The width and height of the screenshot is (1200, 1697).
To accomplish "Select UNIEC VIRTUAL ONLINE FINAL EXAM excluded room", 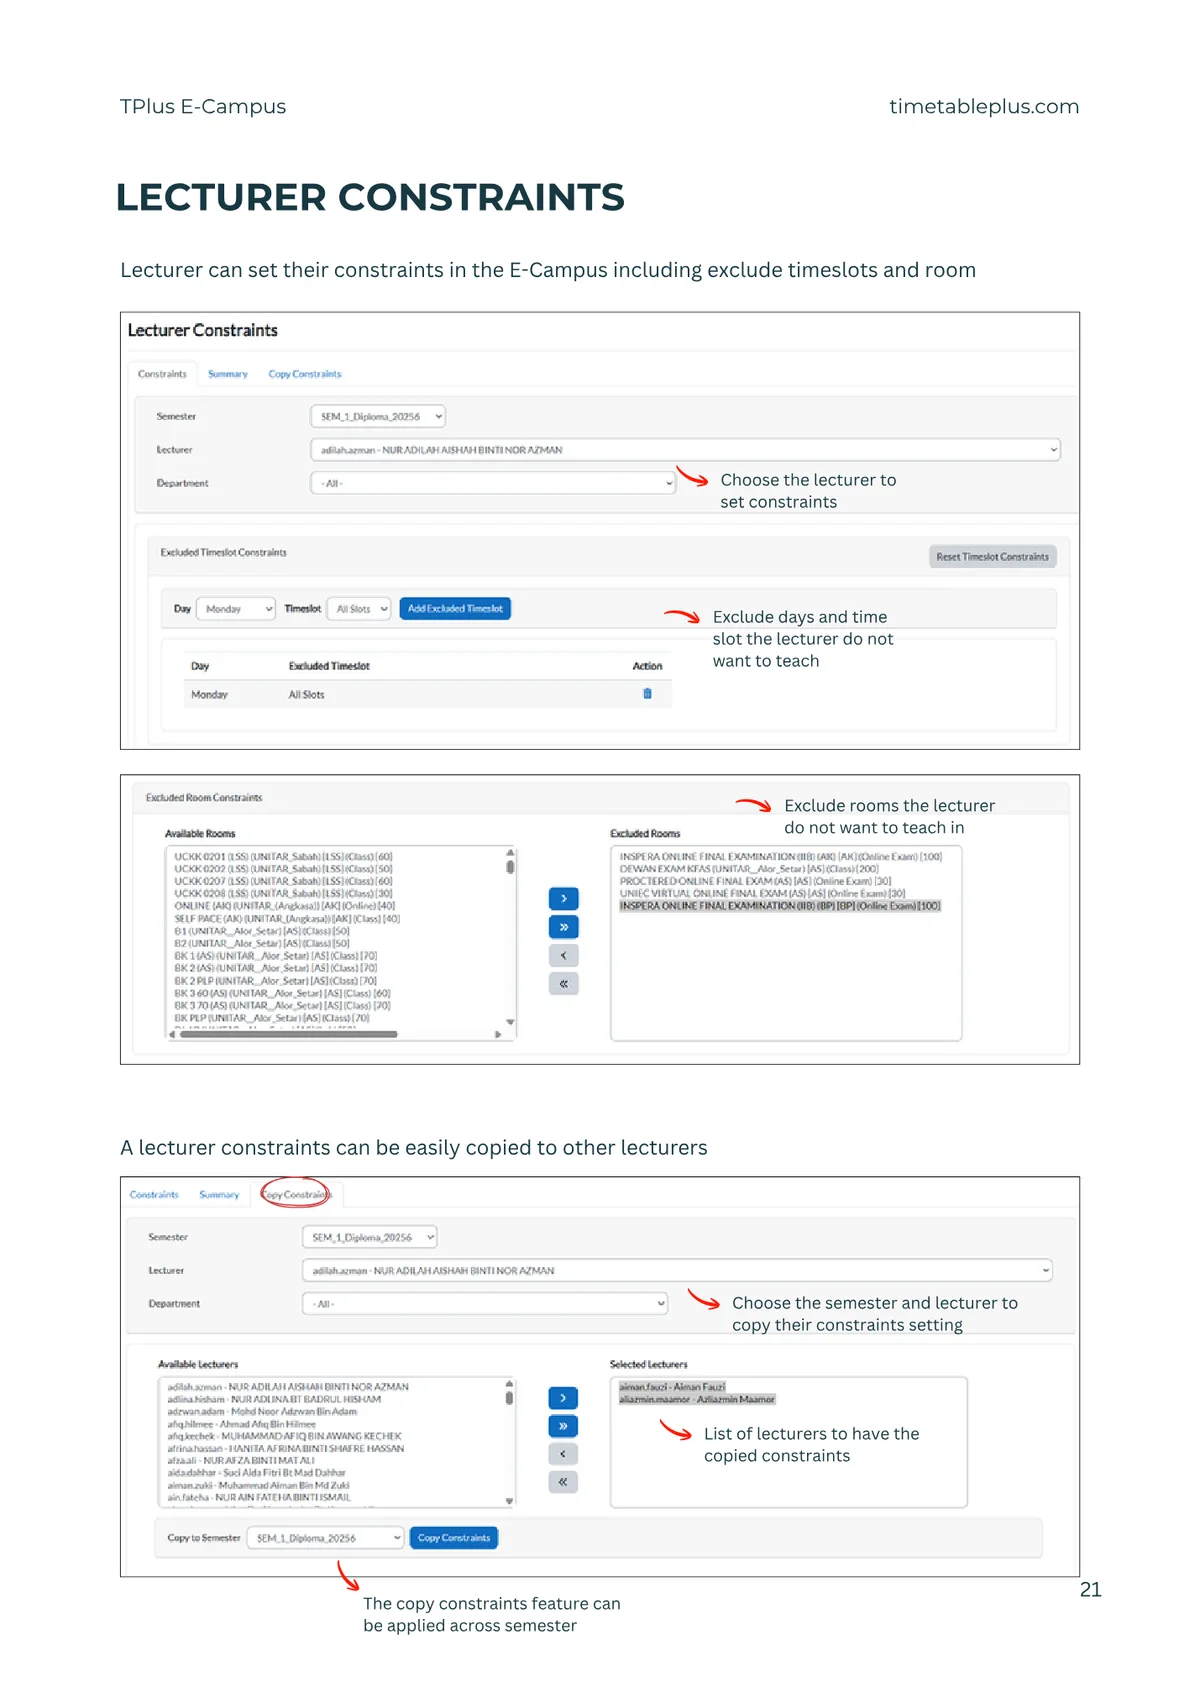I will point(762,893).
